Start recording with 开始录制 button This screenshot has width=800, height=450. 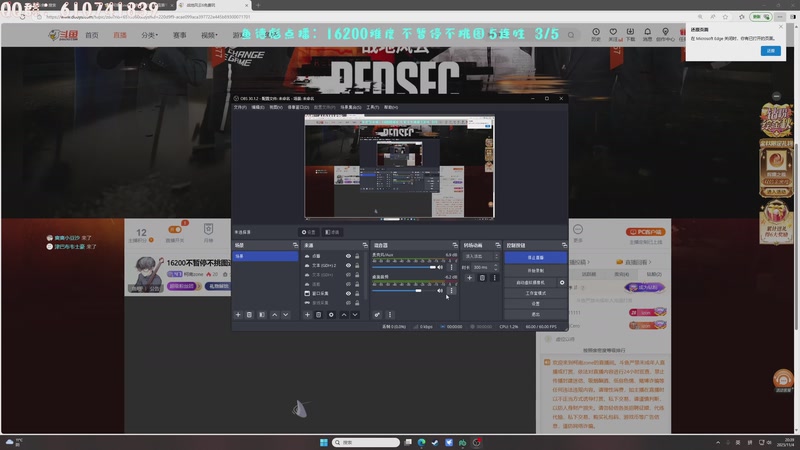click(x=535, y=270)
